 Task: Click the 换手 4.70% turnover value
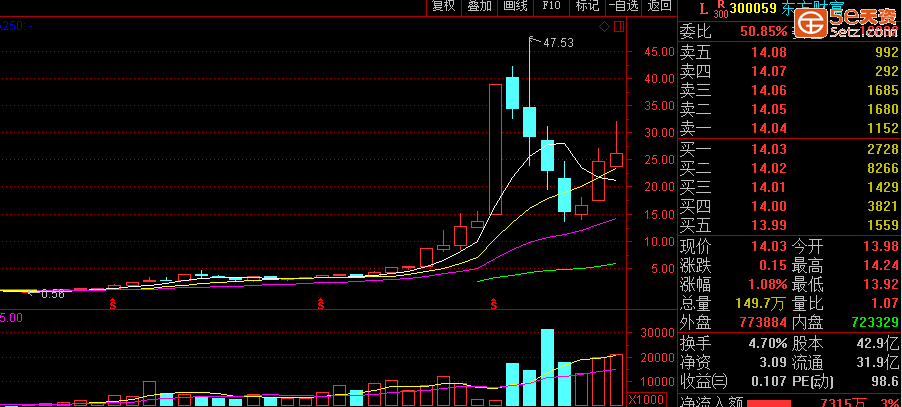(767, 344)
